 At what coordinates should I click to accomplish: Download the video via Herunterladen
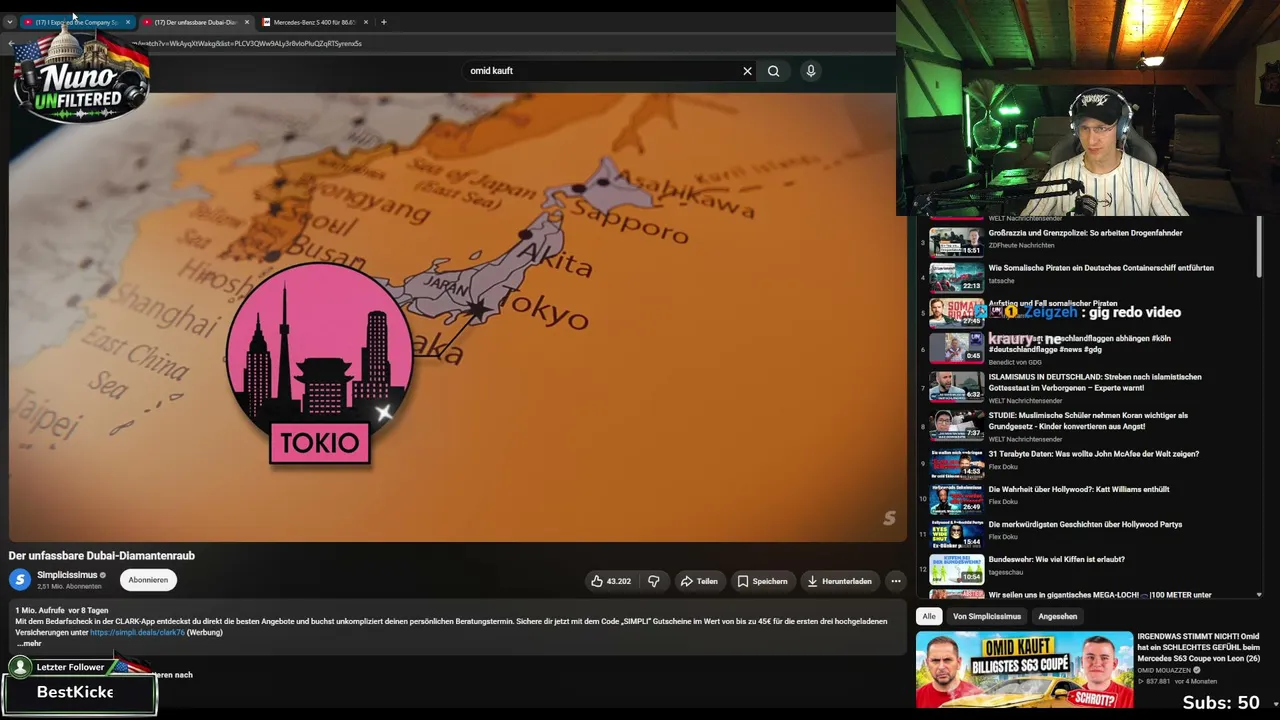point(839,581)
